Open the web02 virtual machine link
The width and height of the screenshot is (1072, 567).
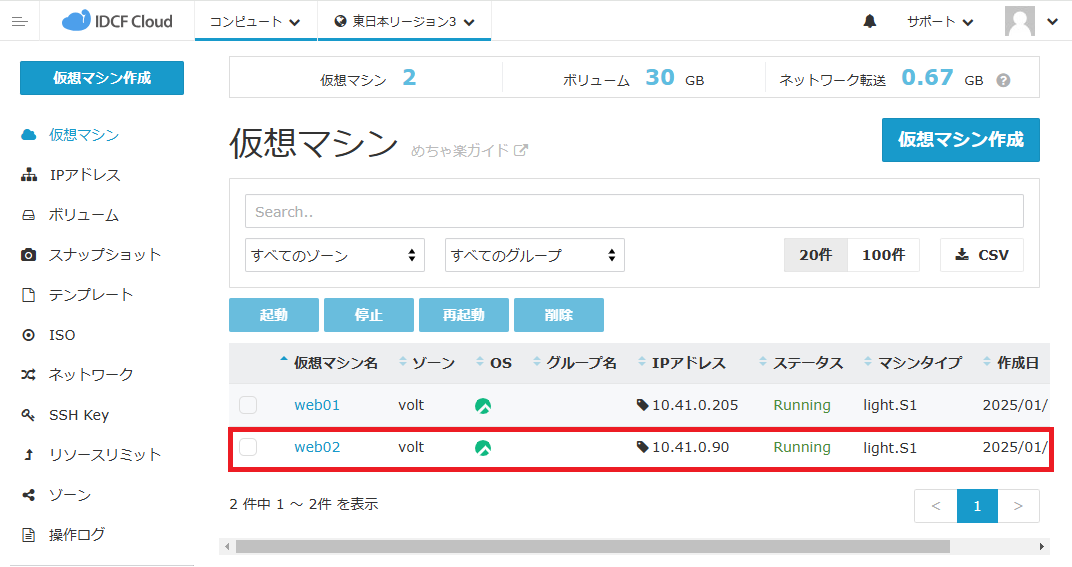317,447
